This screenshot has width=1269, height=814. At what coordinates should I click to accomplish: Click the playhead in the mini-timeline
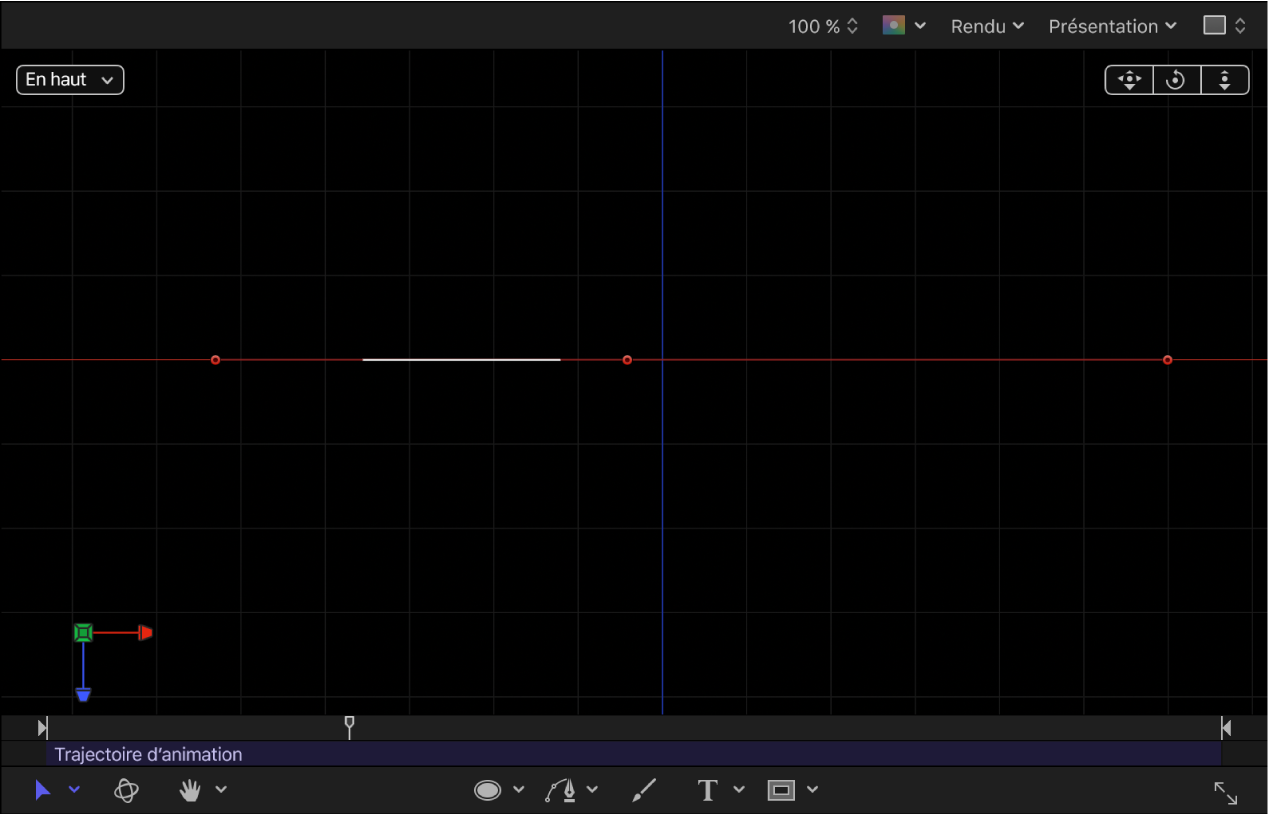click(349, 726)
